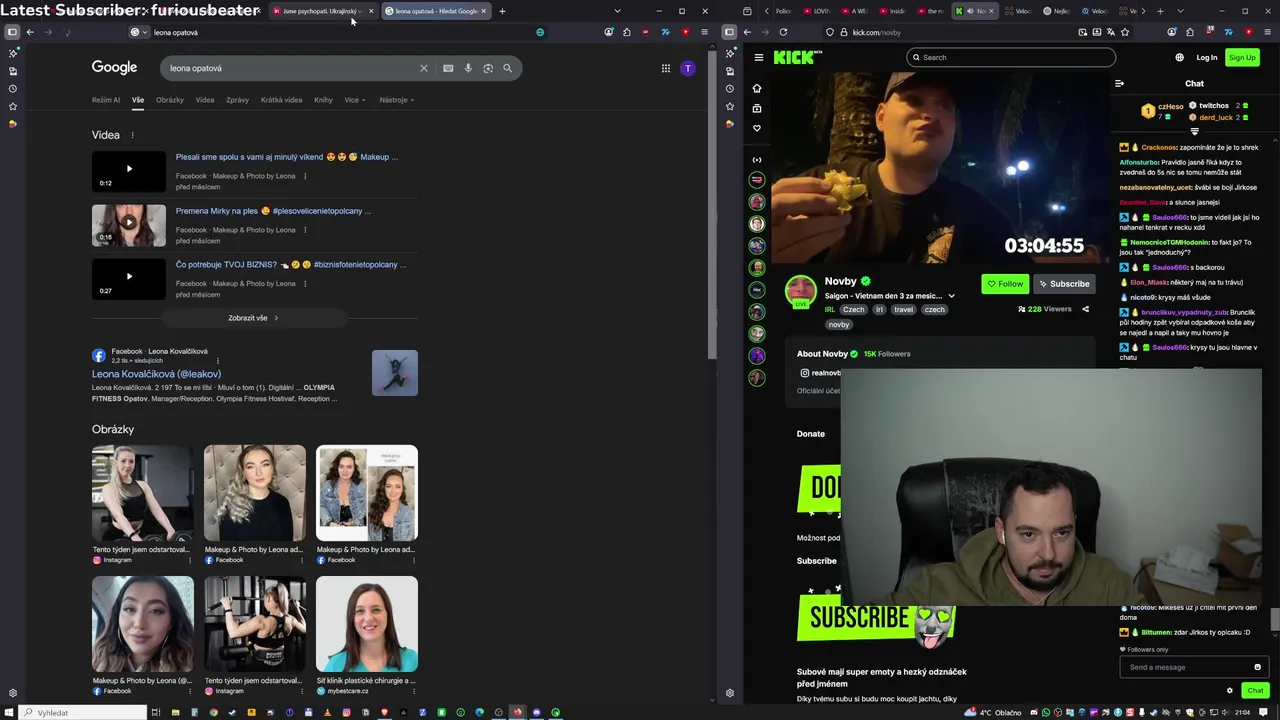Click Kick search input field
The width and height of the screenshot is (1280, 720).
point(1010,57)
